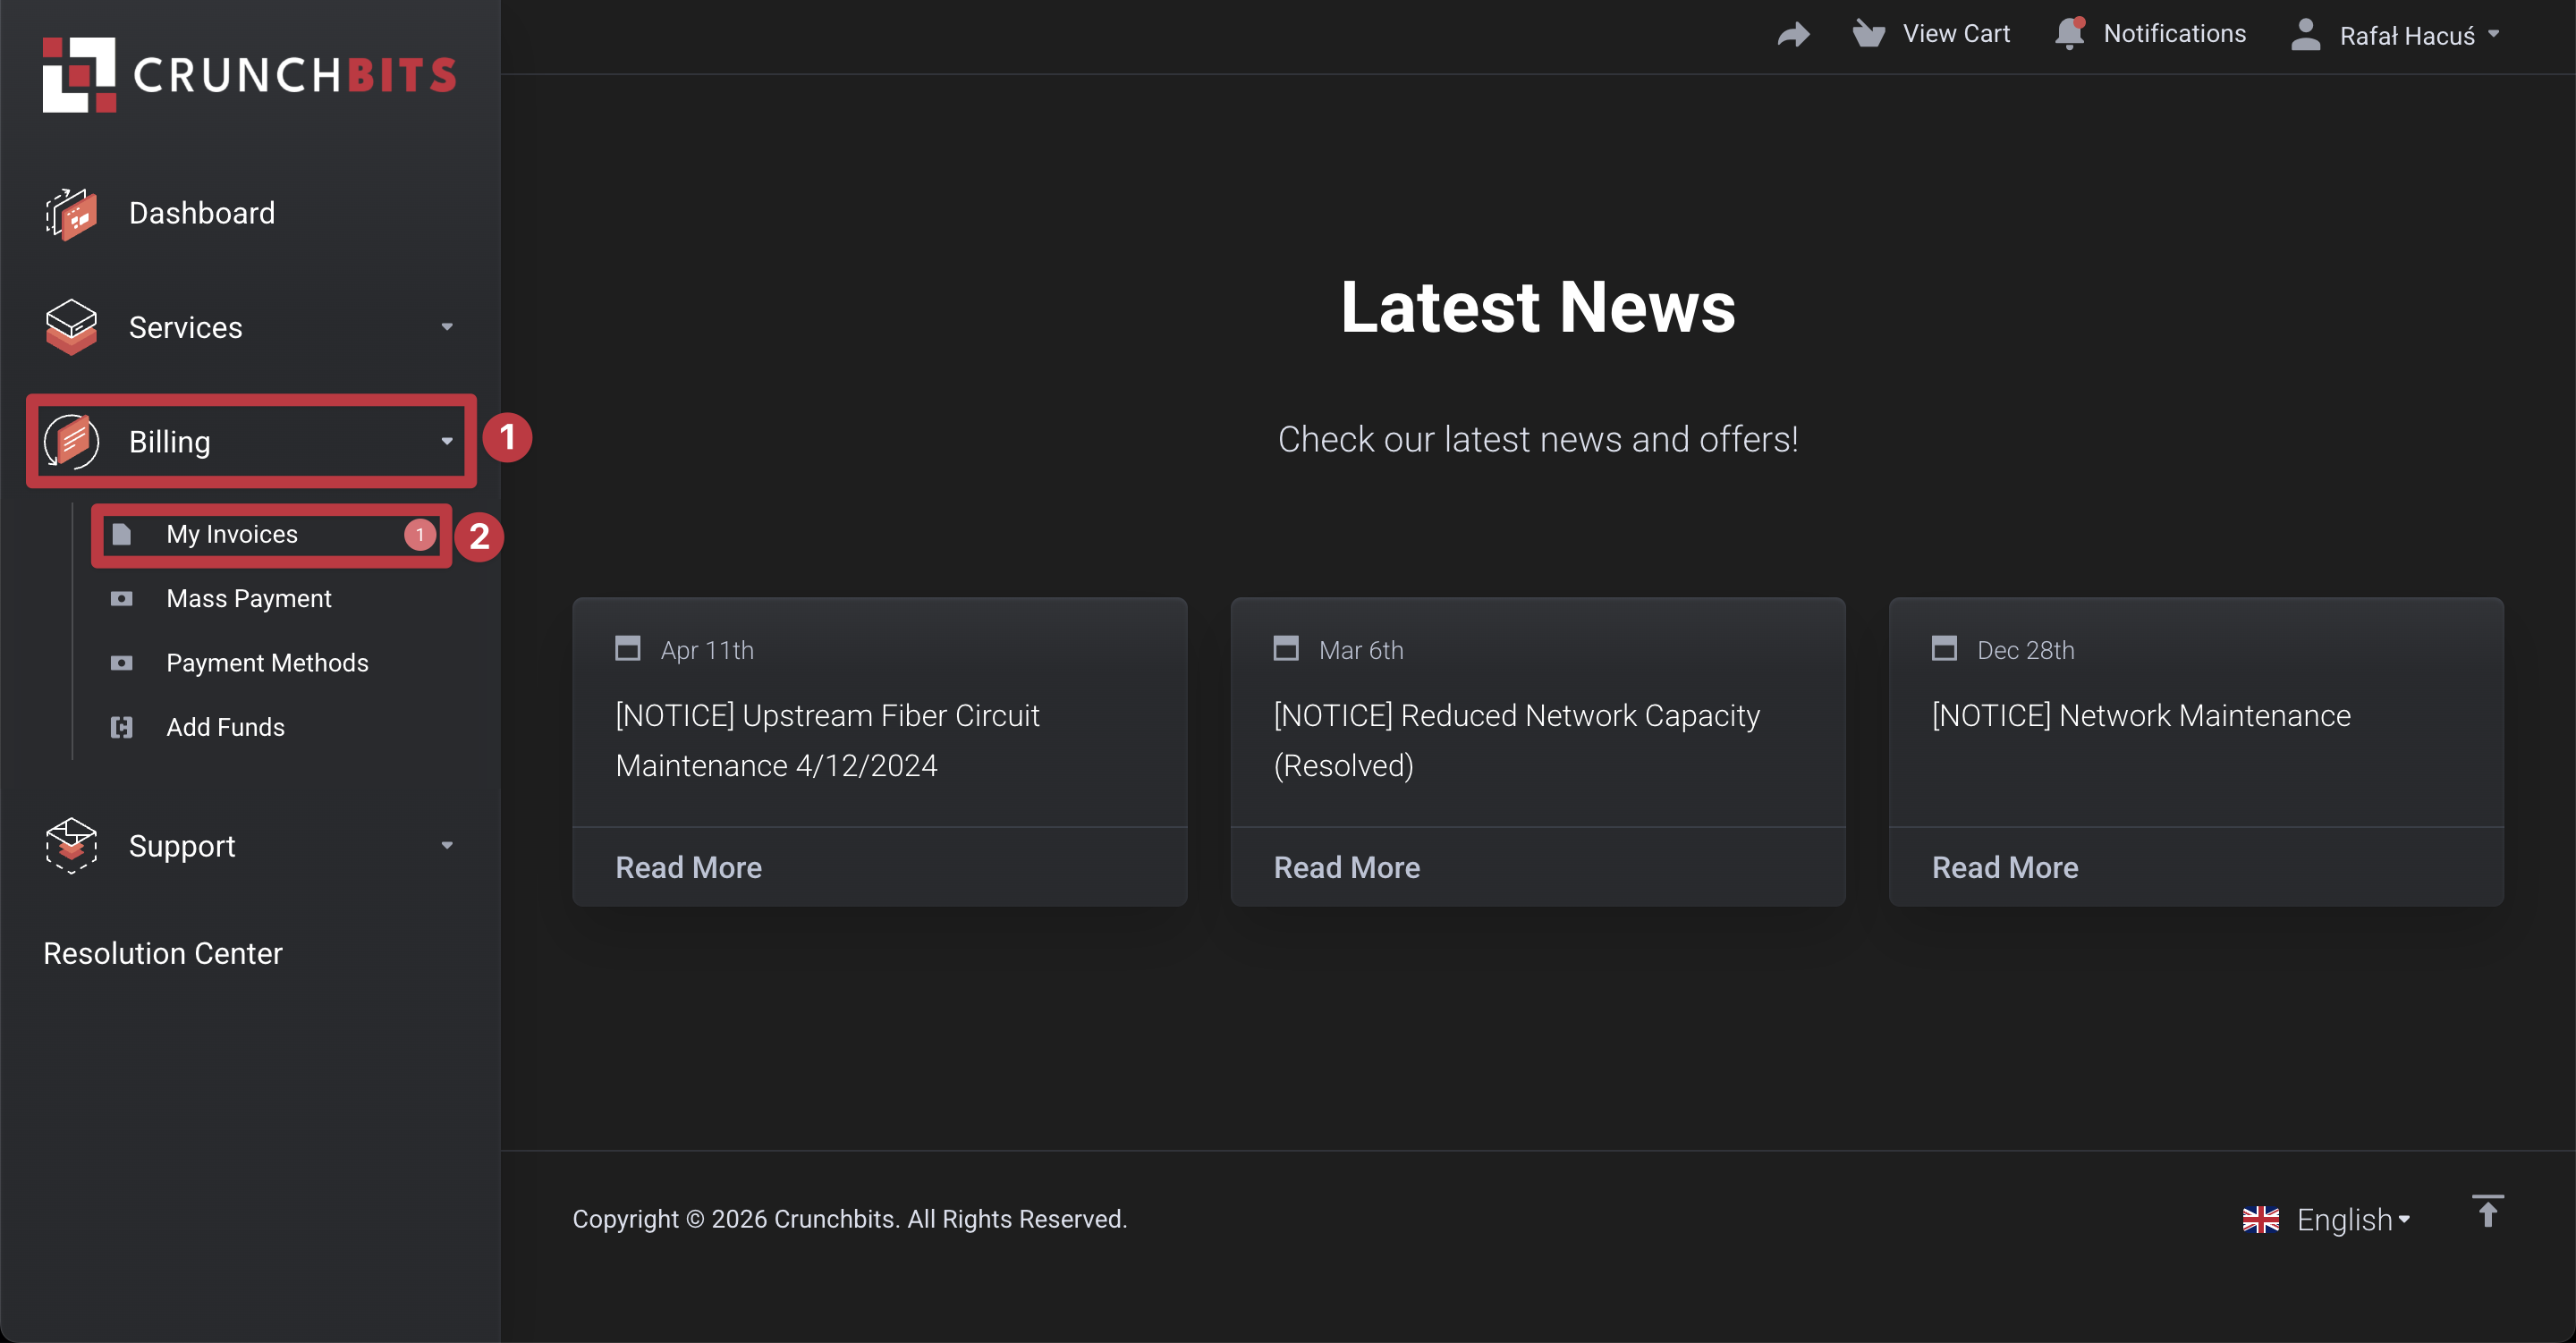Click the share arrow icon in header
The width and height of the screenshot is (2576, 1343).
pos(1793,35)
